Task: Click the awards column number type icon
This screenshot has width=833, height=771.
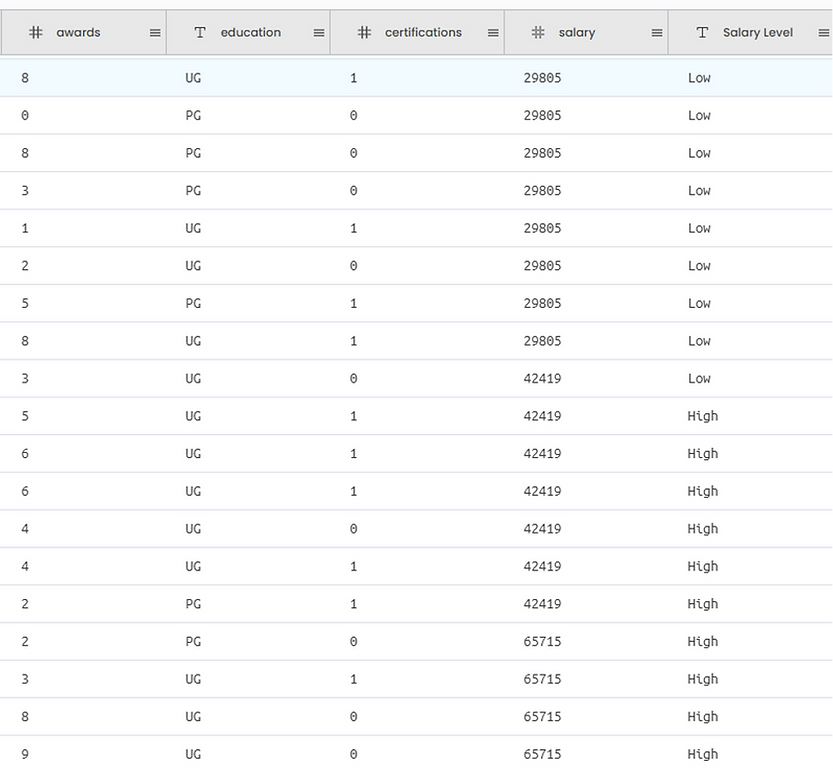Action: point(36,33)
